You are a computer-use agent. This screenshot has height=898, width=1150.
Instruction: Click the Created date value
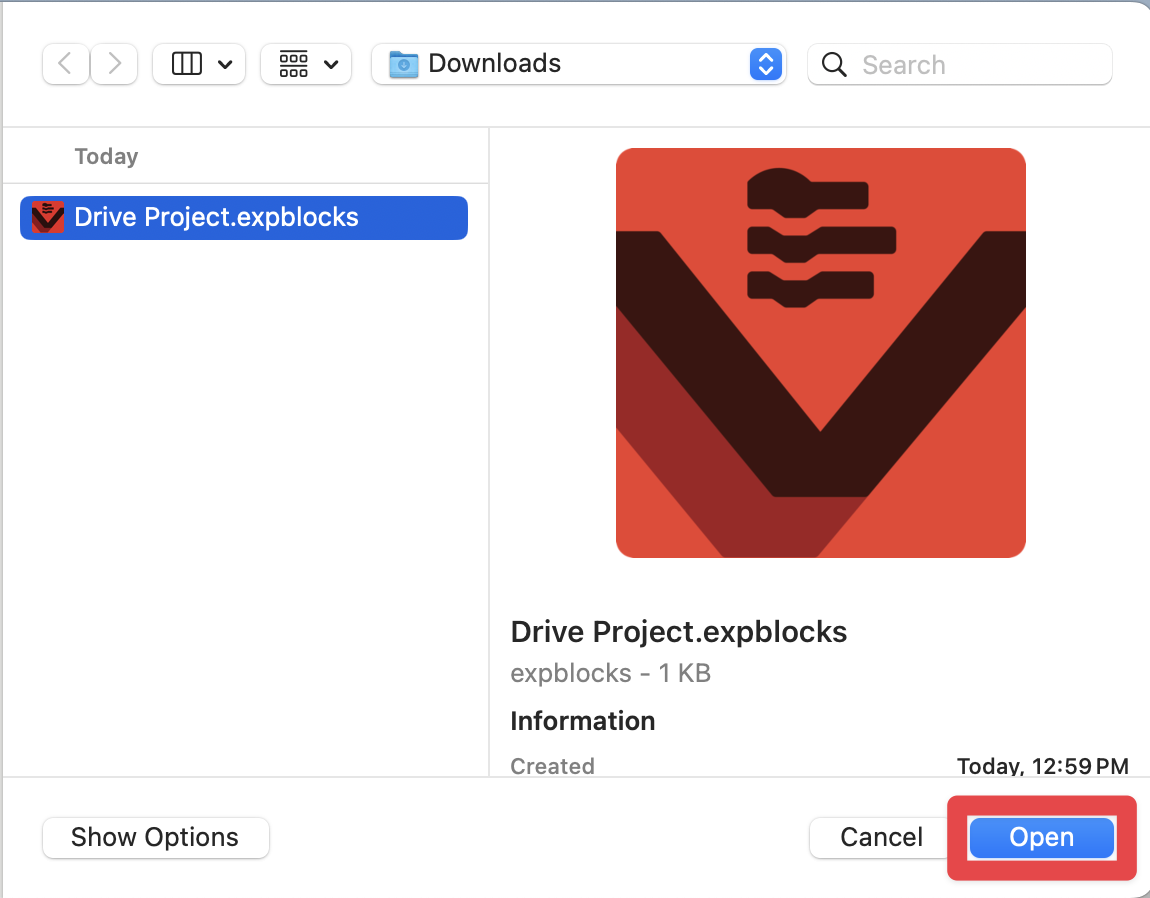[1043, 766]
